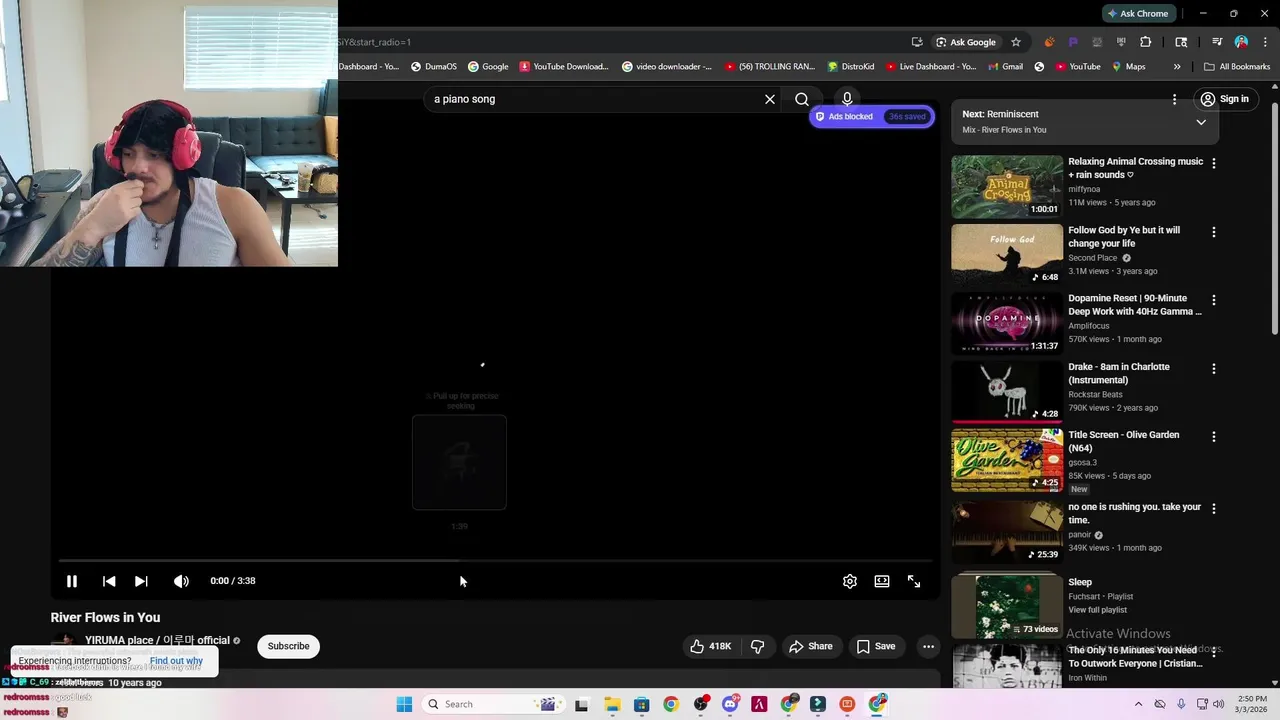Open the purple P extension icon
The width and height of the screenshot is (1280, 720).
pos(1073,42)
